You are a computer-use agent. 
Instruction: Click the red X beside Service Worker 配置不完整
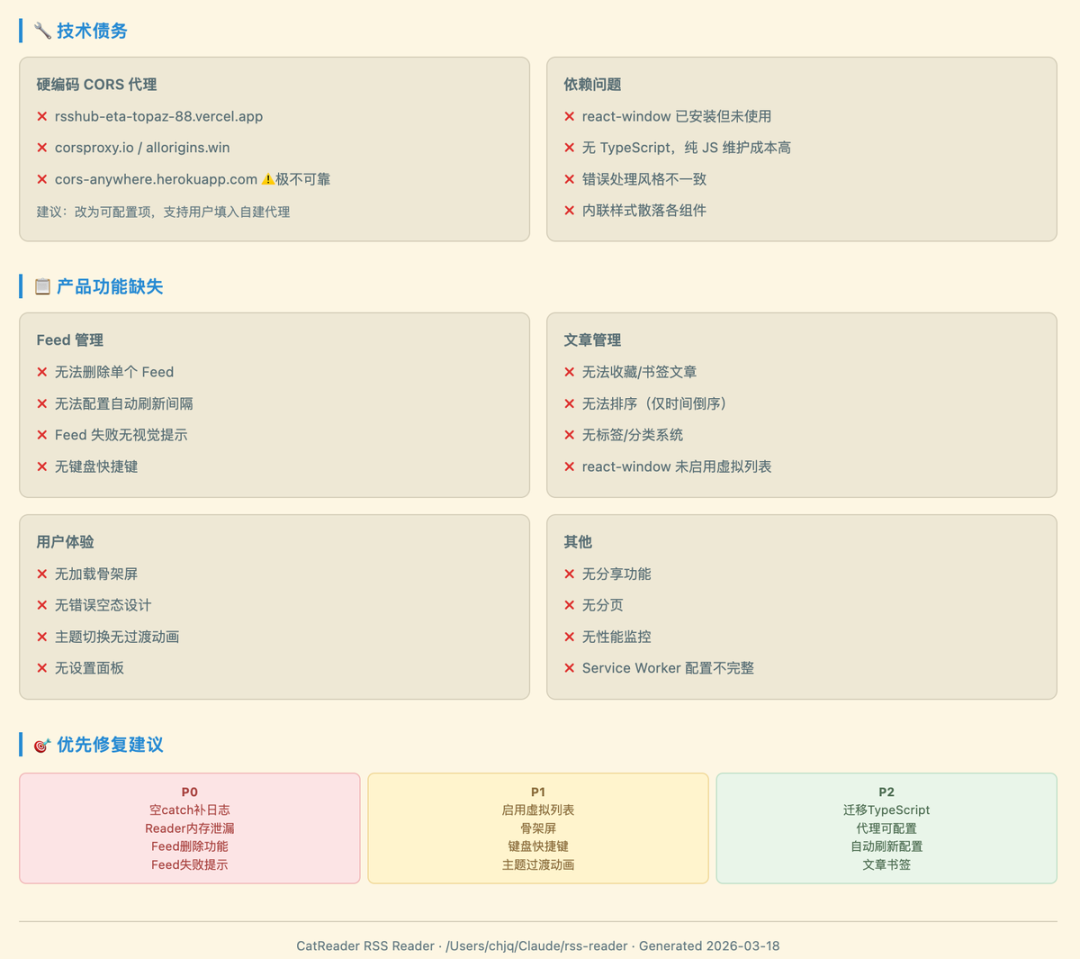pos(569,668)
